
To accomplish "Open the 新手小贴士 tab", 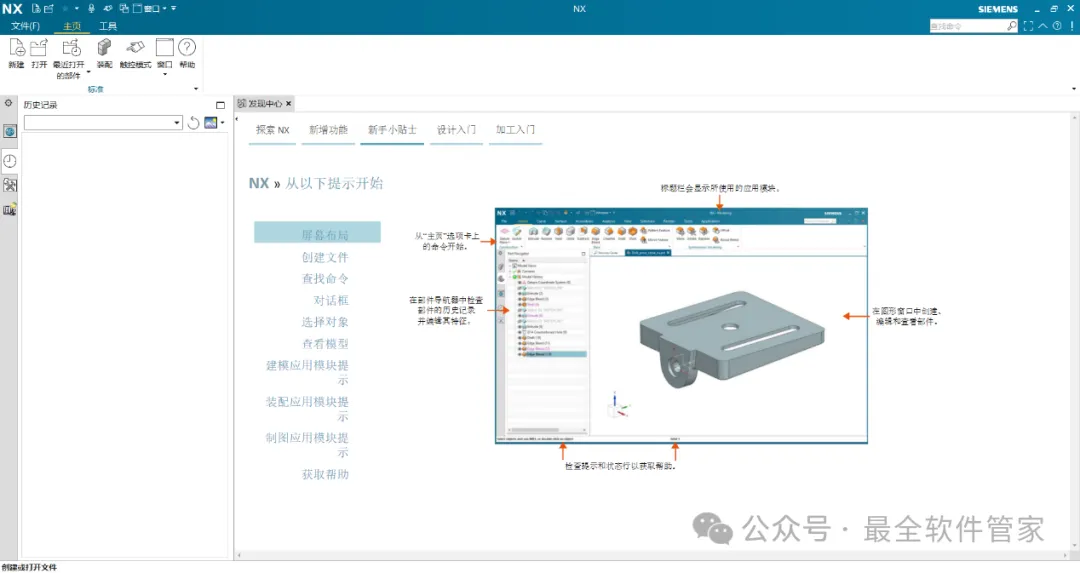I will click(392, 129).
